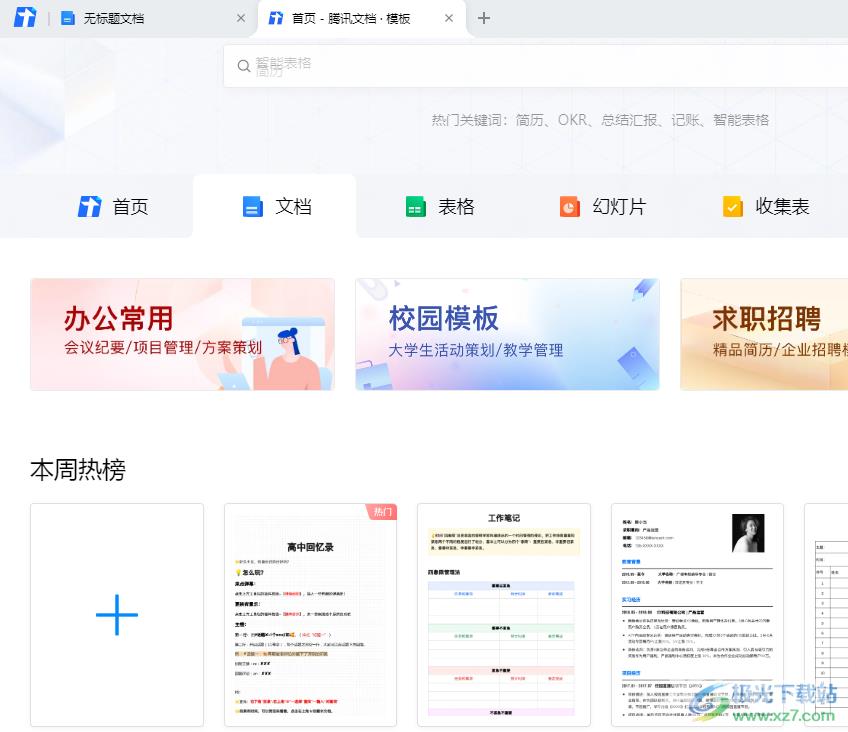Open the 高中回忆录 template thumbnail

pos(310,614)
